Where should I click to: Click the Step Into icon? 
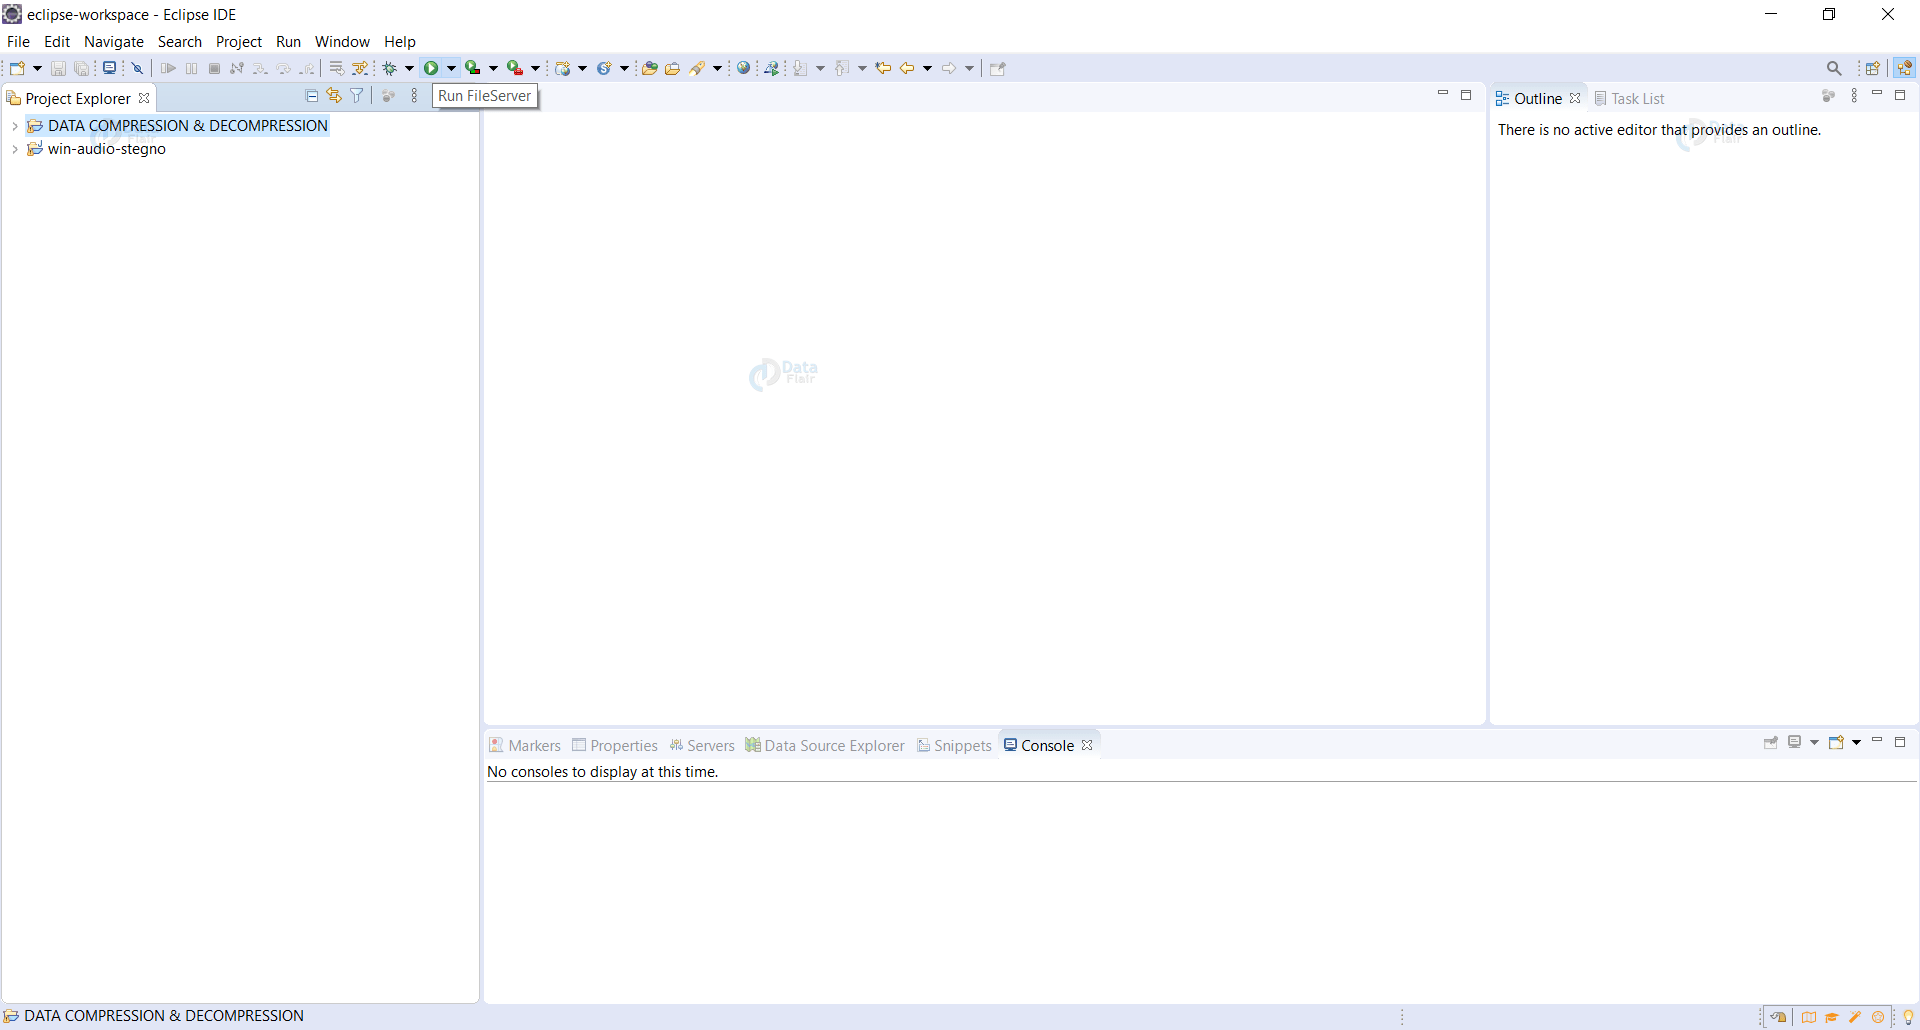tap(260, 68)
